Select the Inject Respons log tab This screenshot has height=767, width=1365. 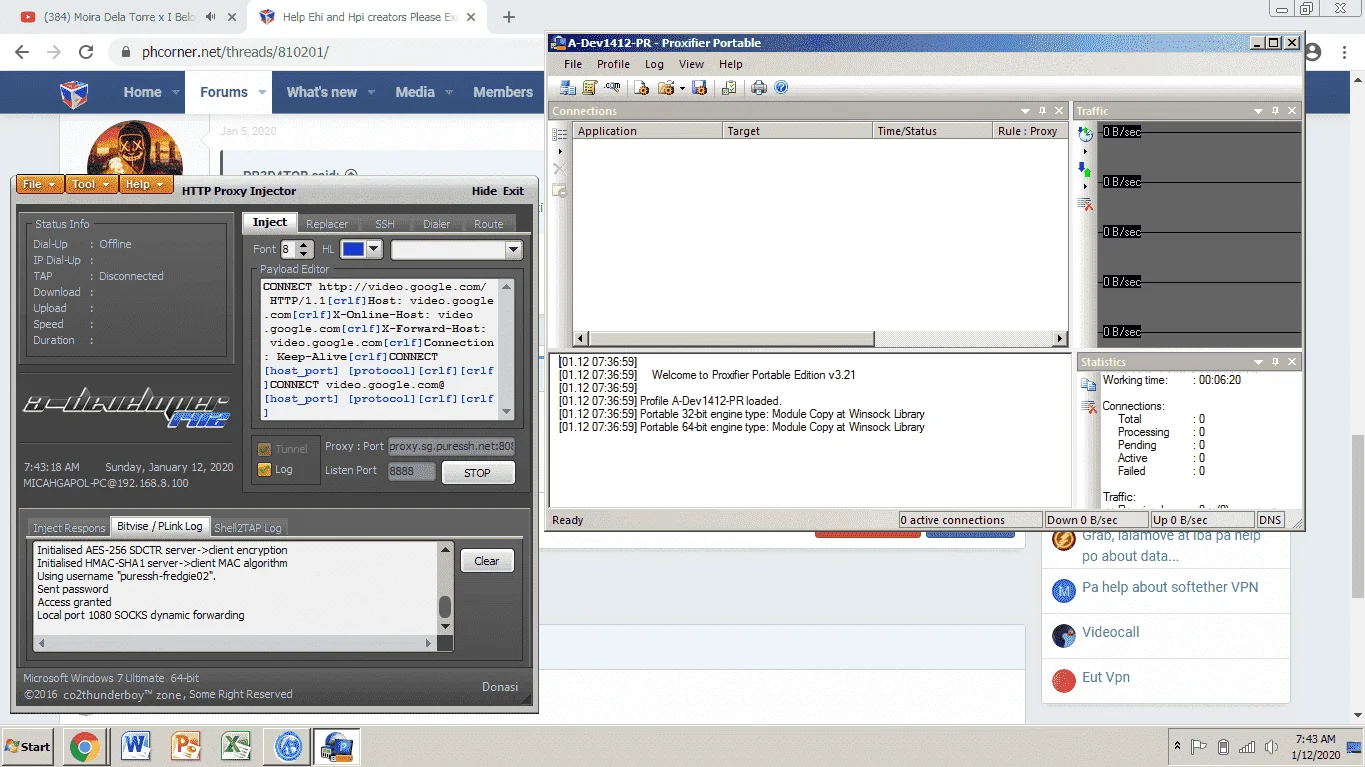click(69, 527)
